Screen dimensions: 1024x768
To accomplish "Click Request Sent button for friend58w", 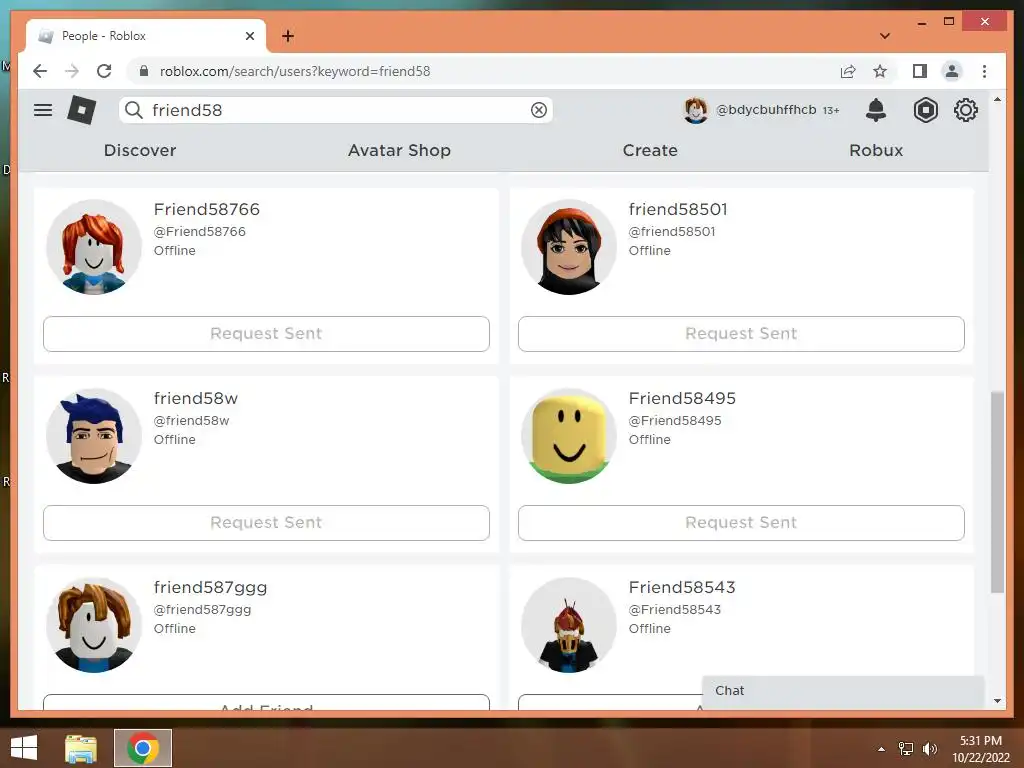I will (x=266, y=522).
